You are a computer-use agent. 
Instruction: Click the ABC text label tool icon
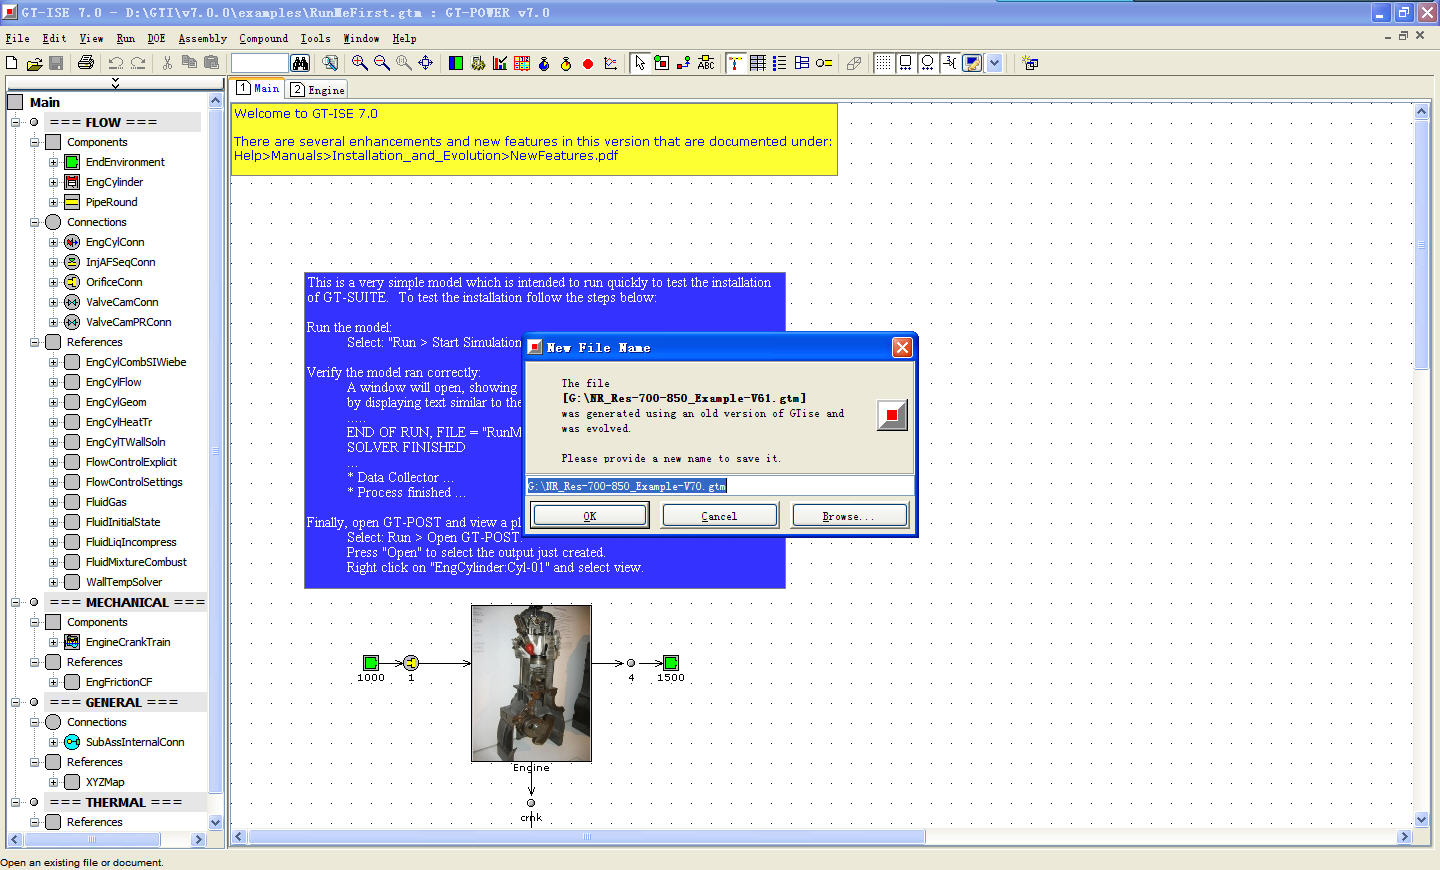(x=706, y=63)
